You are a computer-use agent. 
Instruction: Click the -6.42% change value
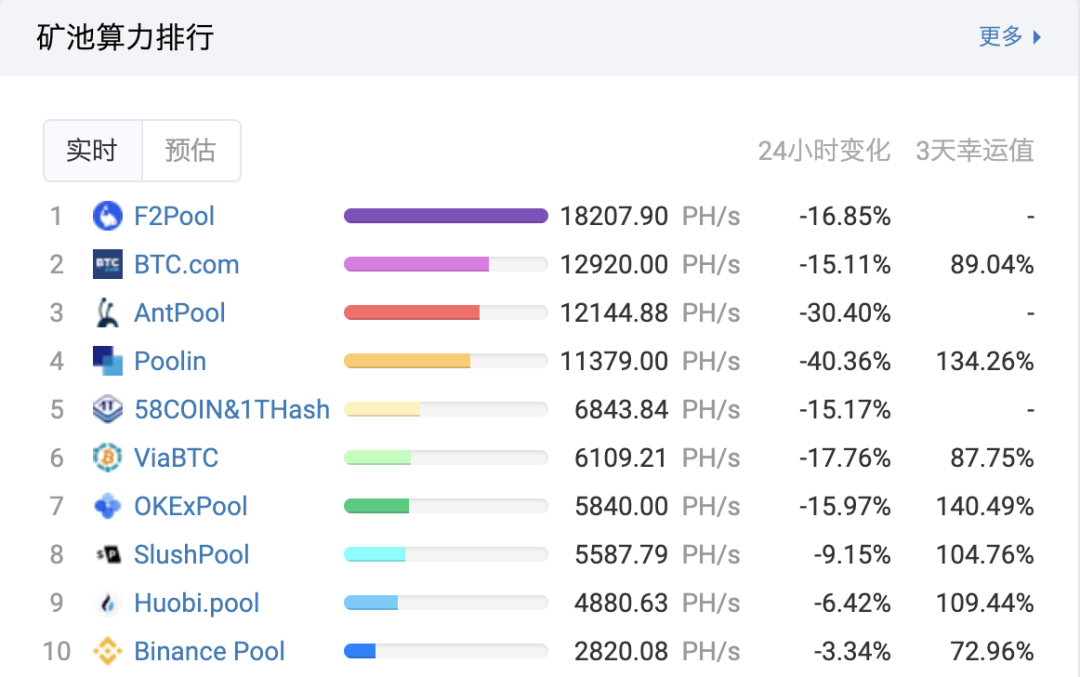852,603
